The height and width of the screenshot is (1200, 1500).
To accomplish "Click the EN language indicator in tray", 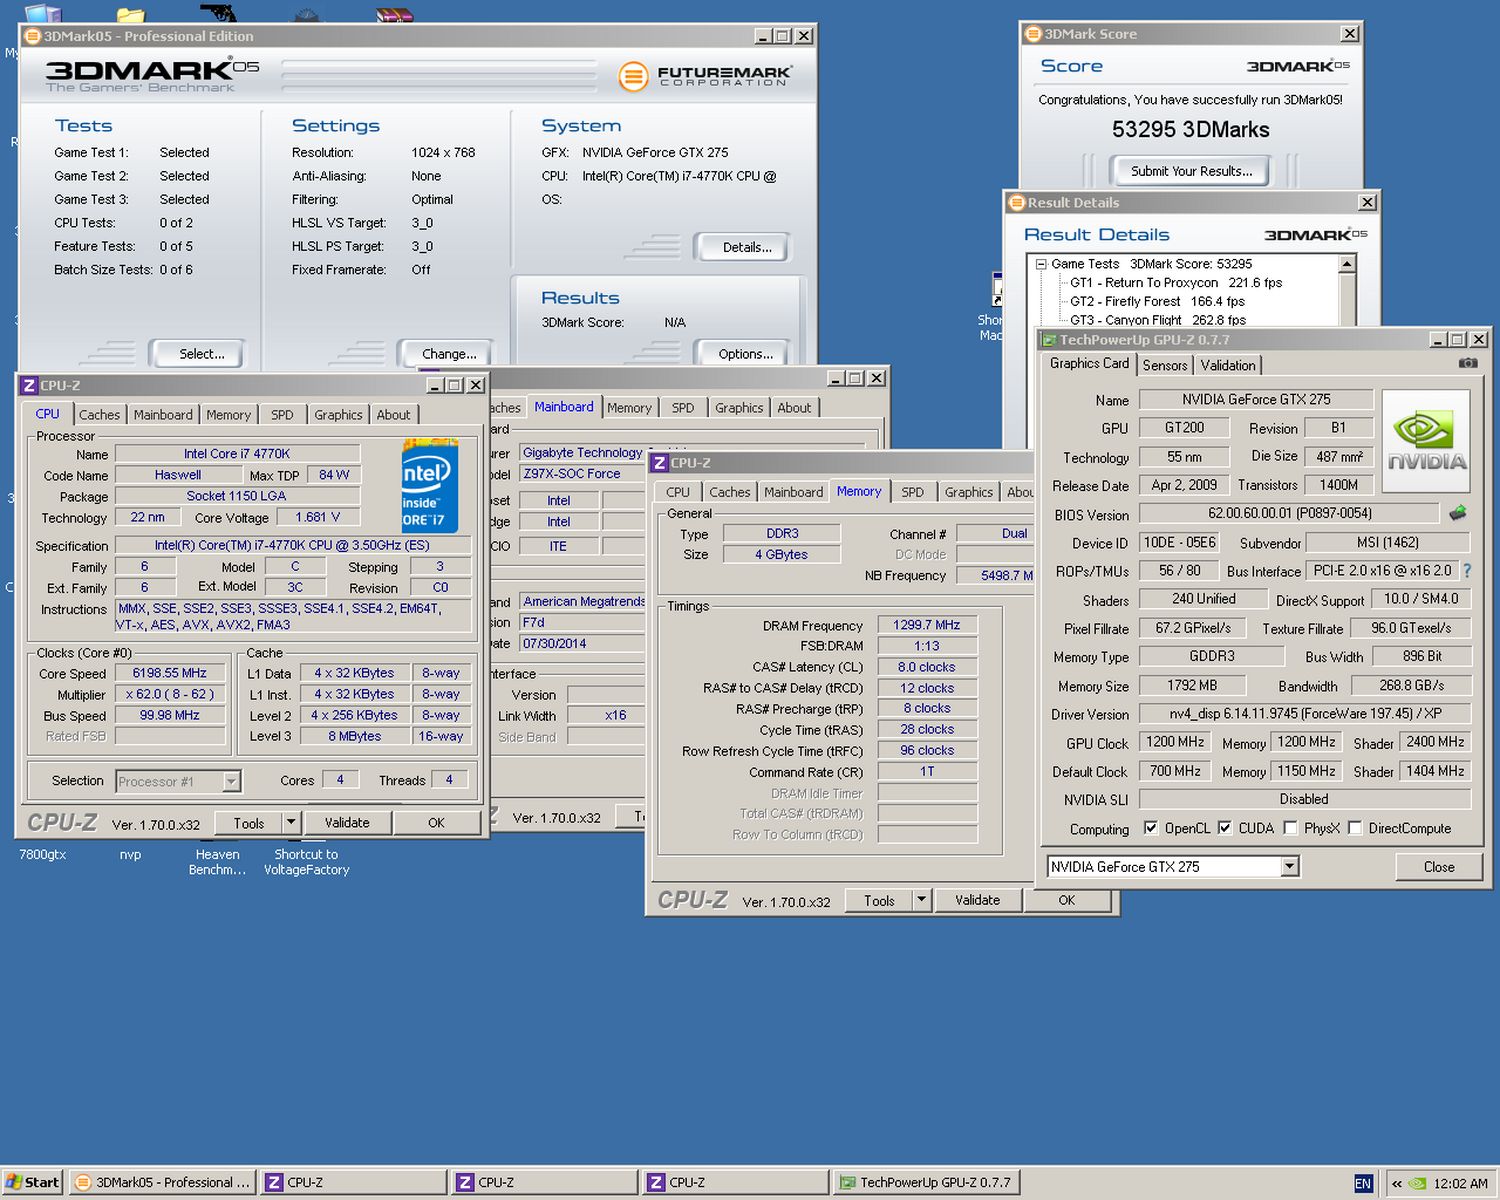I will click(1363, 1183).
